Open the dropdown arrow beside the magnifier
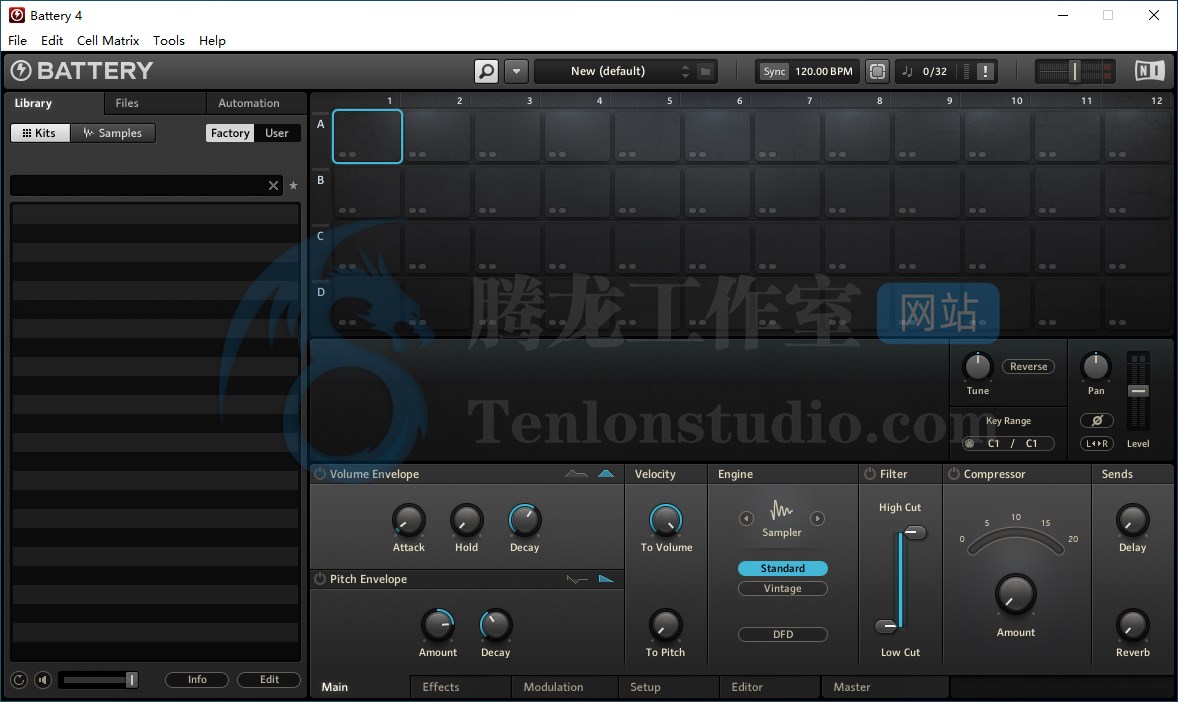Viewport: 1178px width, 702px height. click(516, 71)
